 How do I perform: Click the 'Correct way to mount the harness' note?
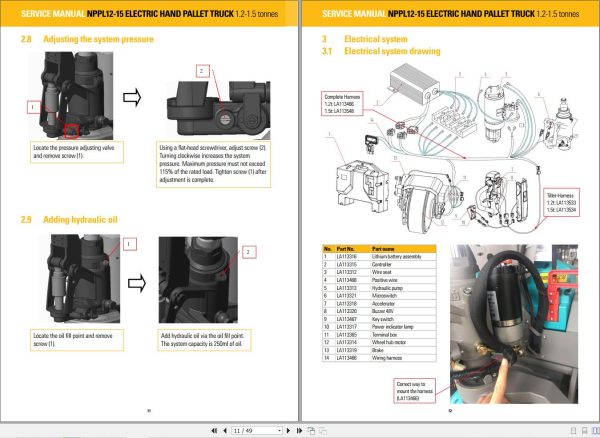(414, 391)
